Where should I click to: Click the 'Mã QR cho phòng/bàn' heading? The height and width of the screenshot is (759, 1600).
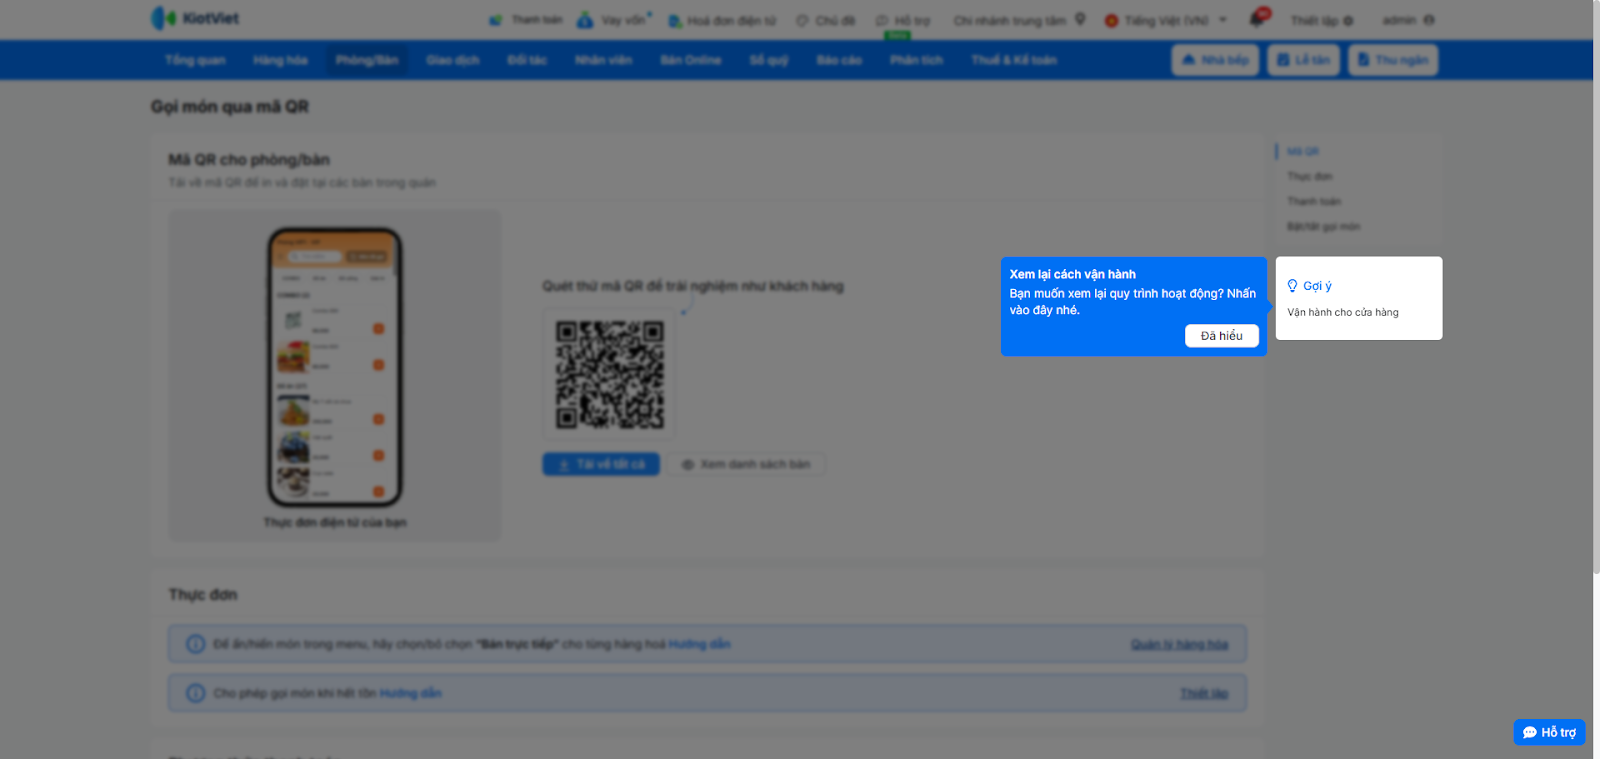[249, 160]
